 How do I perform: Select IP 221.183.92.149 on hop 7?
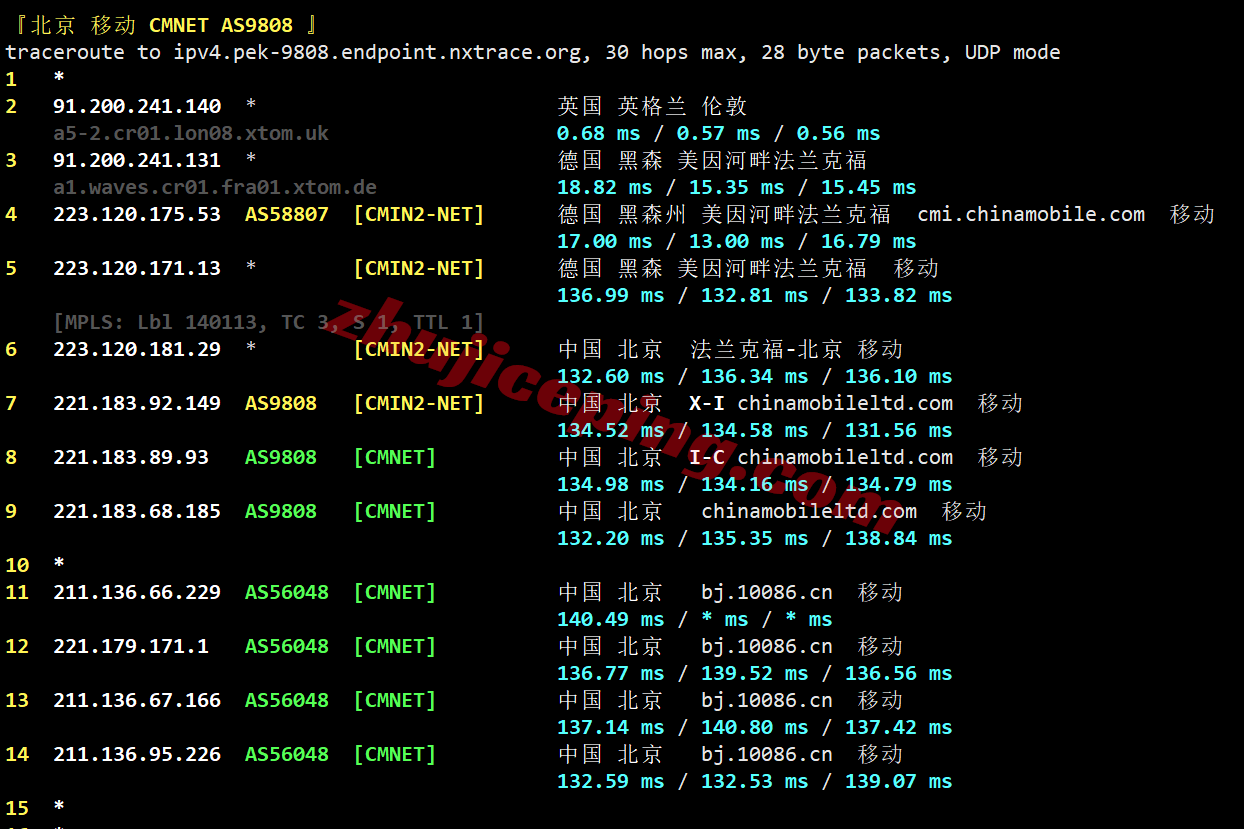click(137, 403)
